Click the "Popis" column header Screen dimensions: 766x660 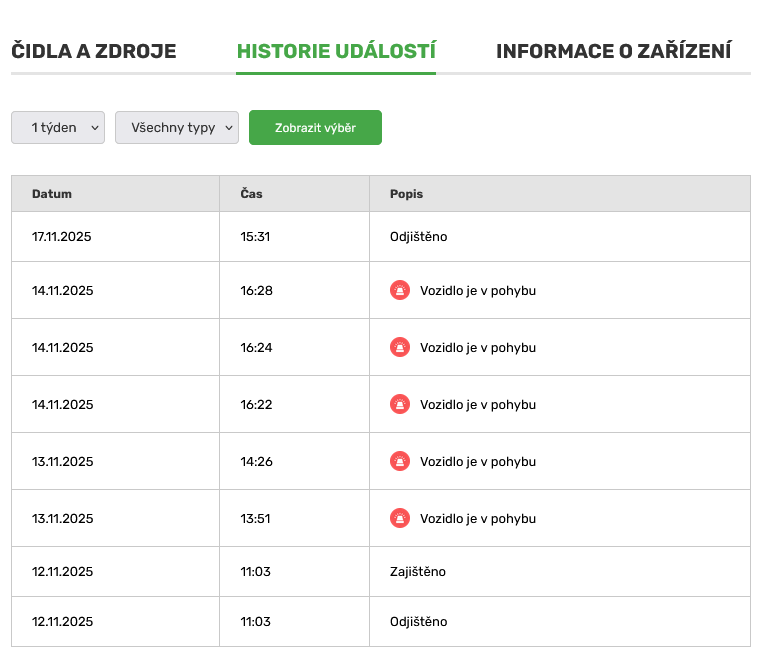(x=406, y=194)
